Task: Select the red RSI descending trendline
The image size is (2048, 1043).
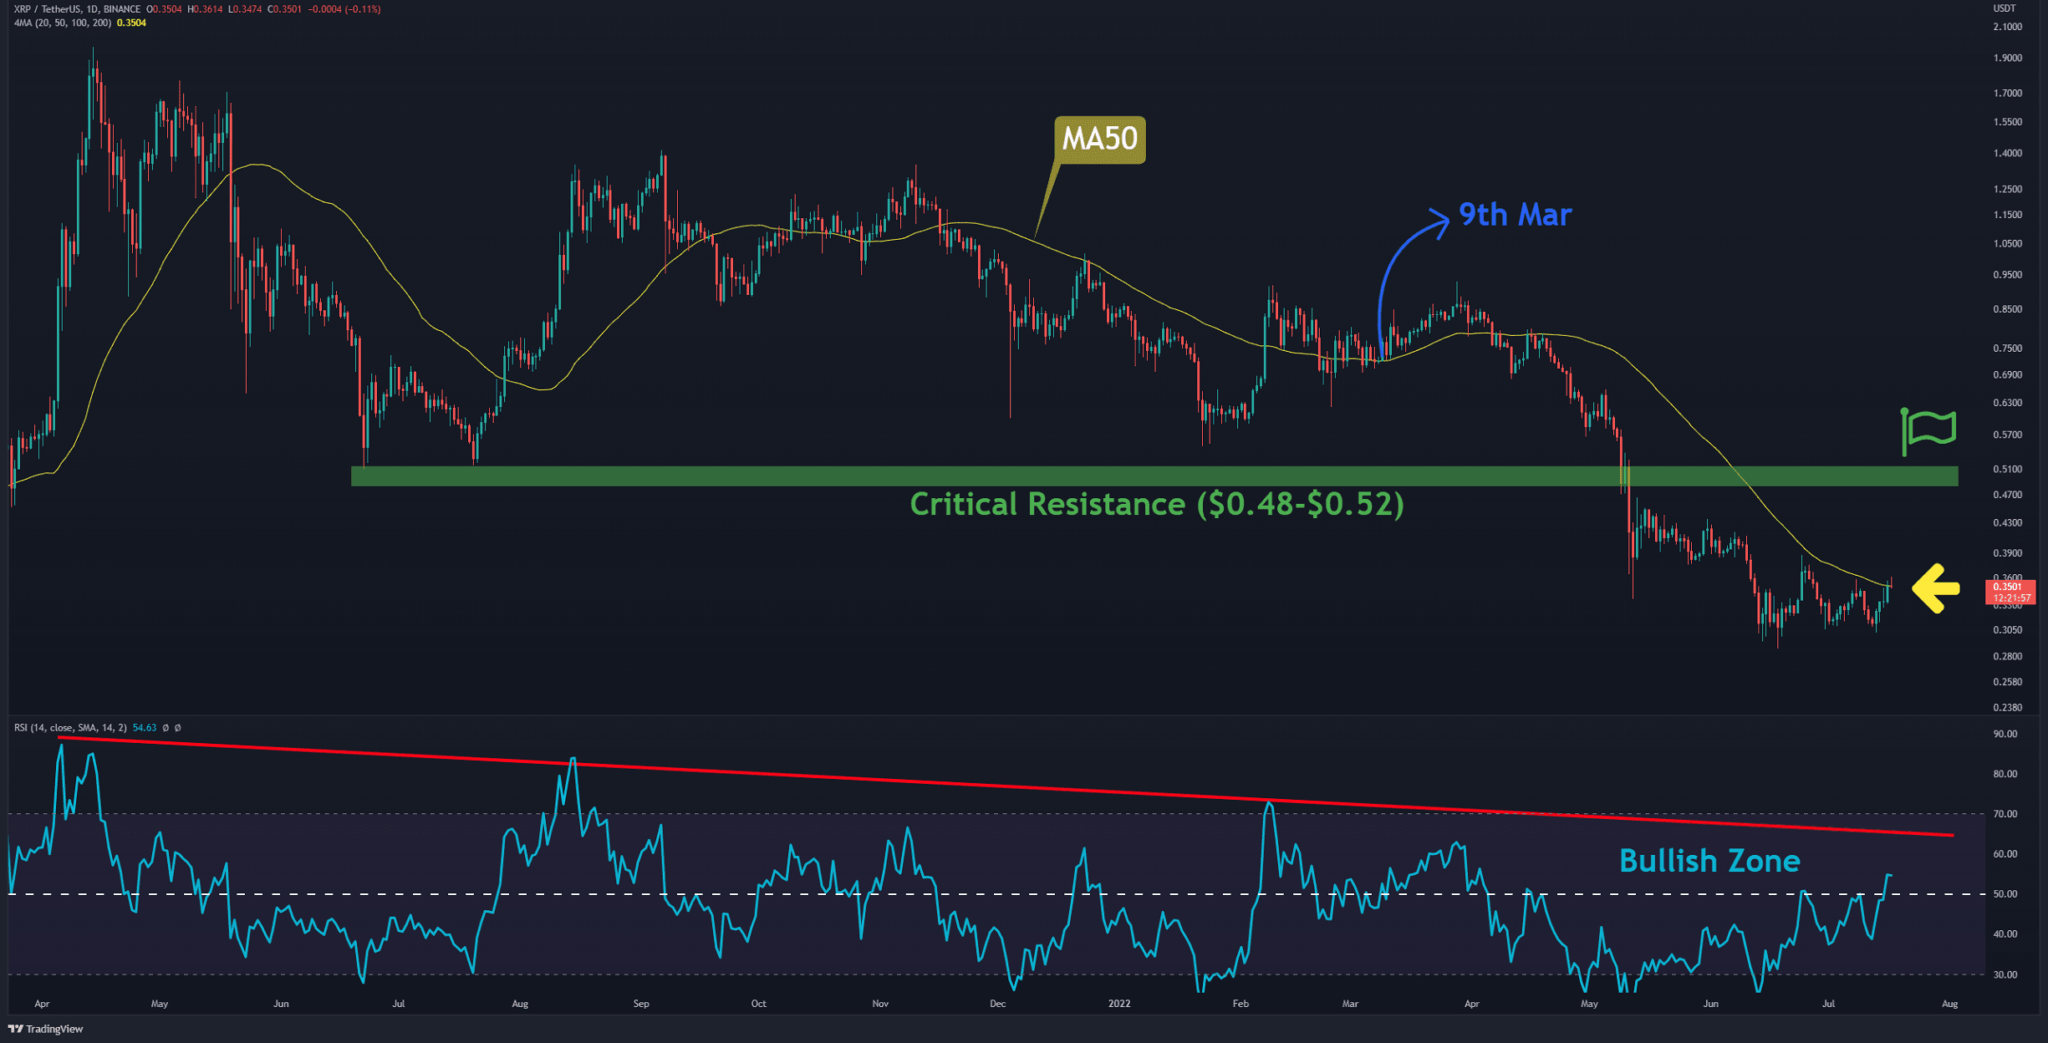Action: click(x=1000, y=790)
